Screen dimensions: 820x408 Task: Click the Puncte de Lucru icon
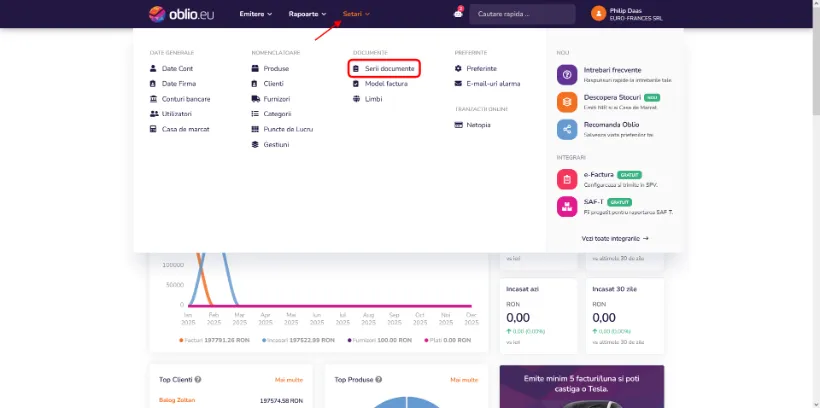255,129
